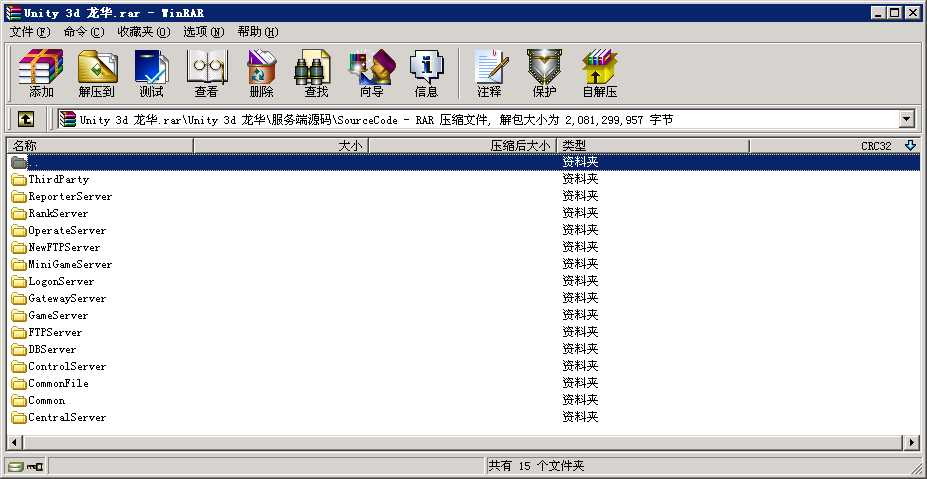Click the GameServer folder icon
The width and height of the screenshot is (927, 479).
[x=20, y=316]
